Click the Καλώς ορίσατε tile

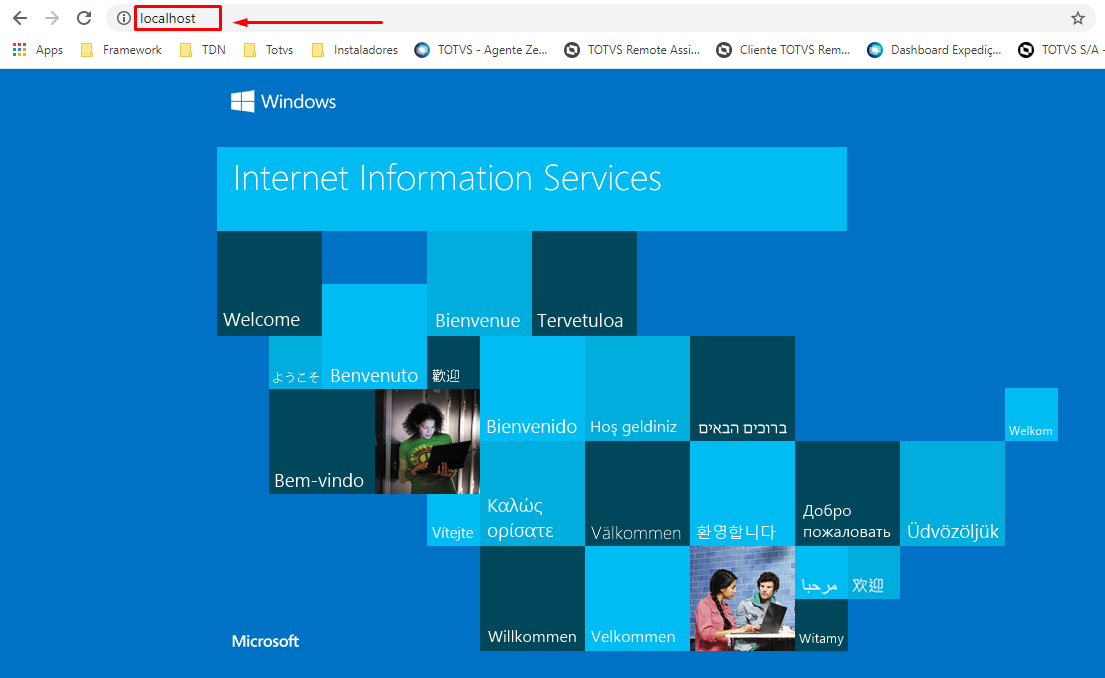coord(532,493)
